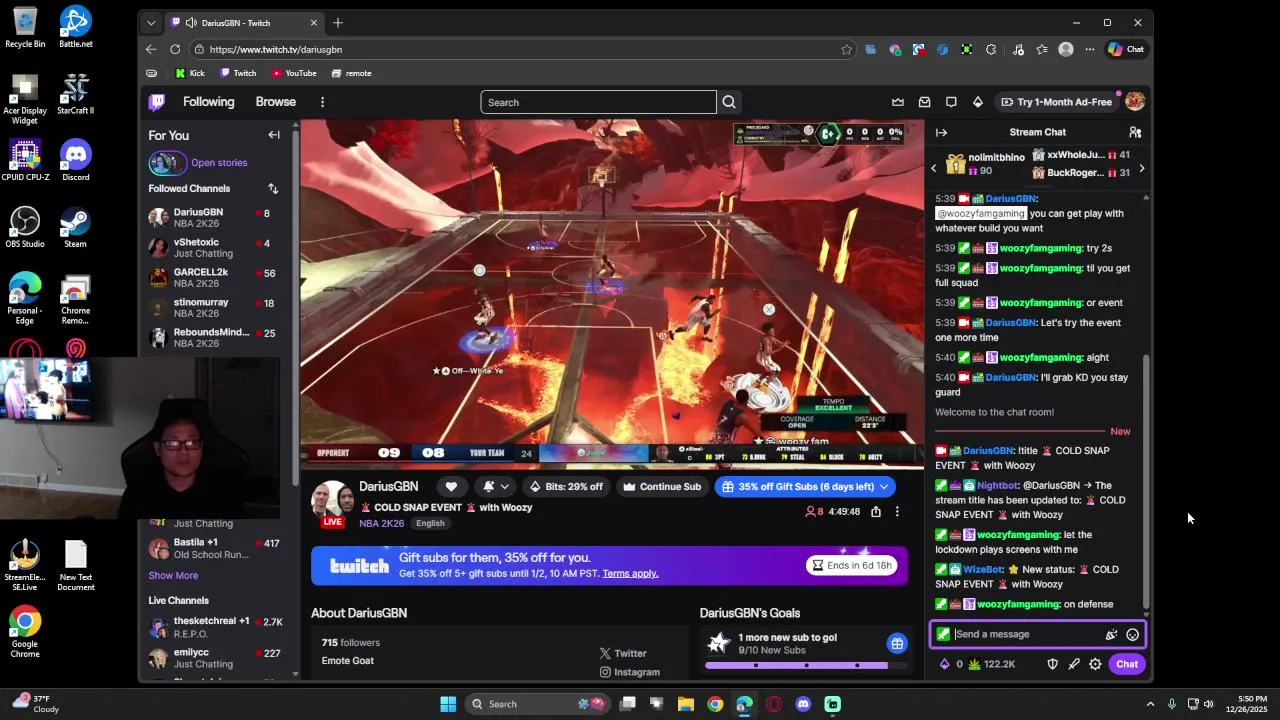Click the Browse tab
1280x720 pixels.
point(275,102)
